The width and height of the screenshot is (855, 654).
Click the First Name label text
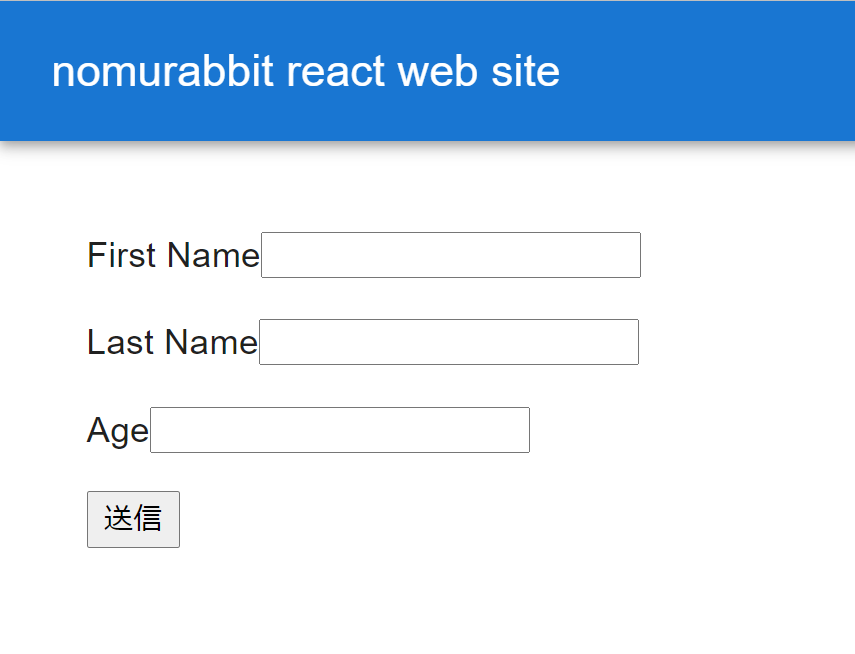(172, 255)
